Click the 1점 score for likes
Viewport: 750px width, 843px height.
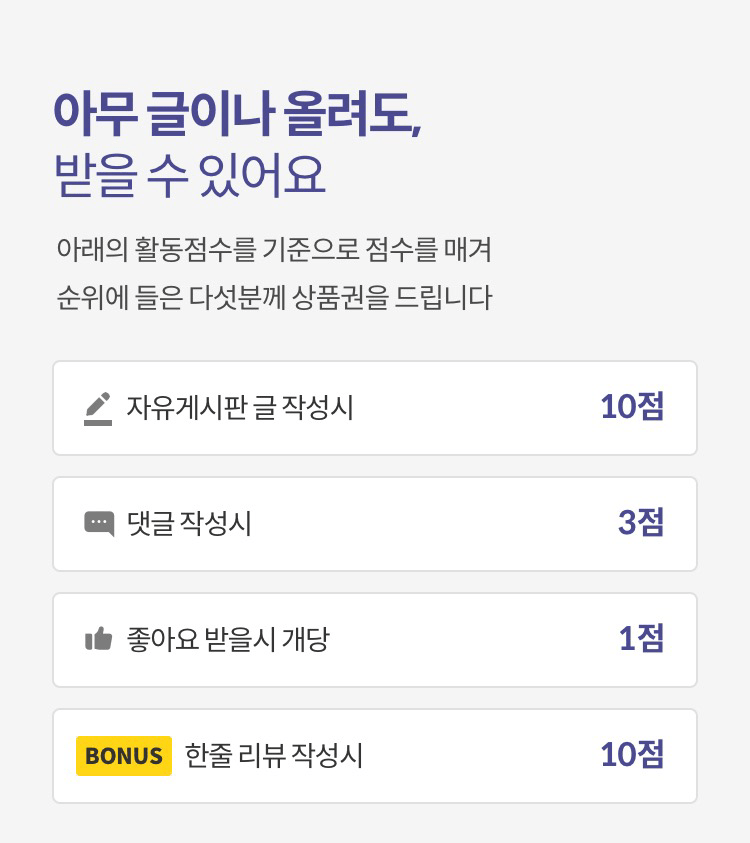[641, 638]
